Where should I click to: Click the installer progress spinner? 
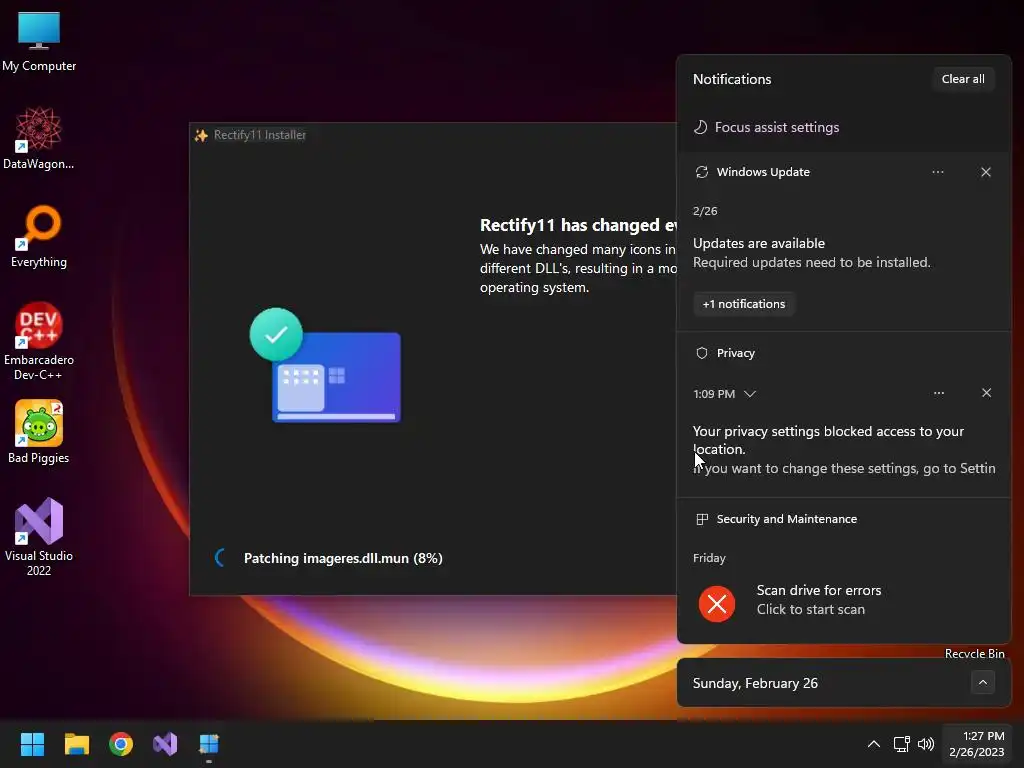coord(221,558)
